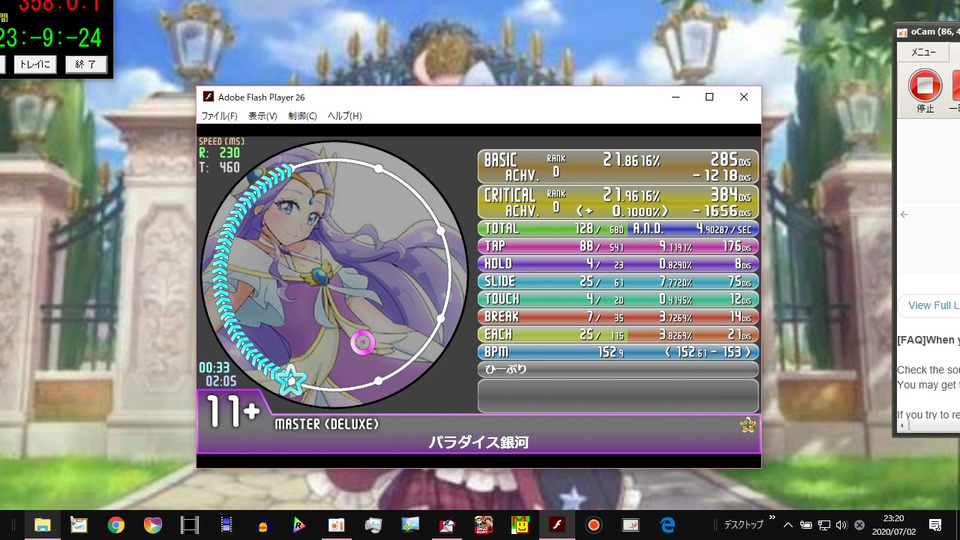
Task: Show hidden system tray icons
Action: tap(788, 525)
